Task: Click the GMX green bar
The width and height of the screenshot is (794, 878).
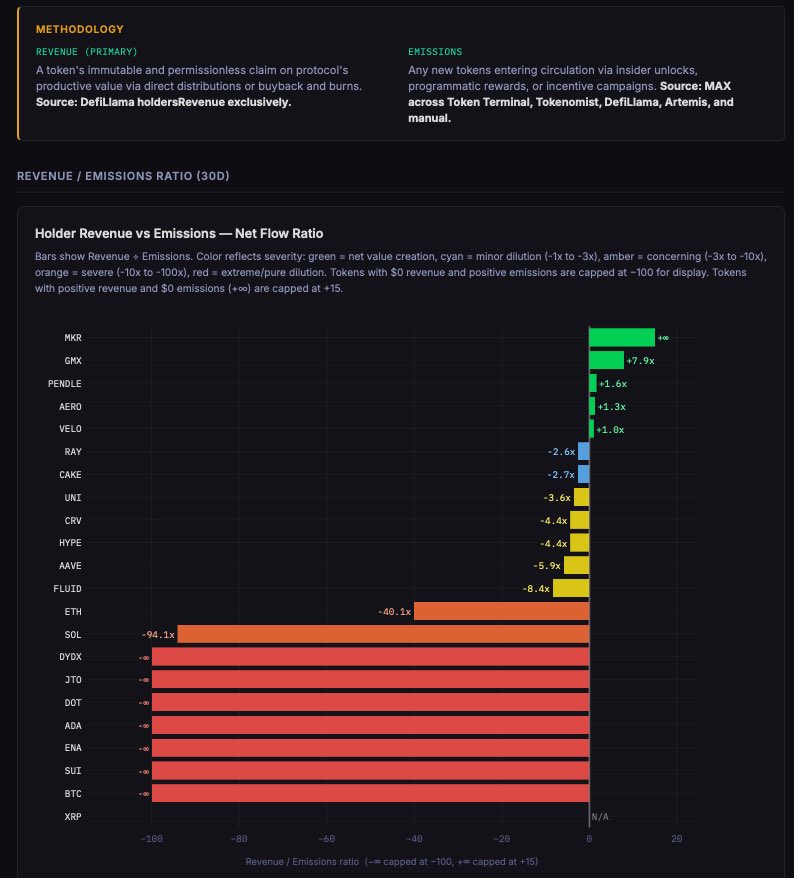Action: coord(606,360)
